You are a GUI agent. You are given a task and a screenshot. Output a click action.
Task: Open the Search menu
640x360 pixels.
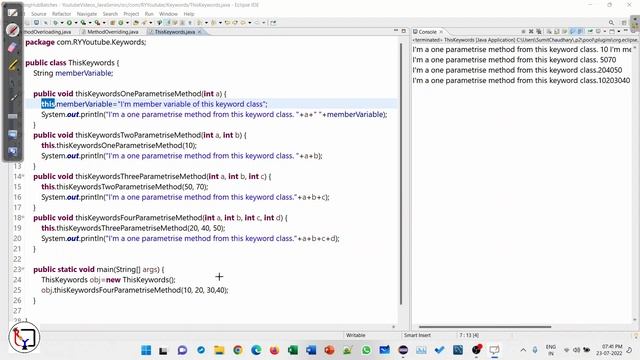click(x=110, y=14)
